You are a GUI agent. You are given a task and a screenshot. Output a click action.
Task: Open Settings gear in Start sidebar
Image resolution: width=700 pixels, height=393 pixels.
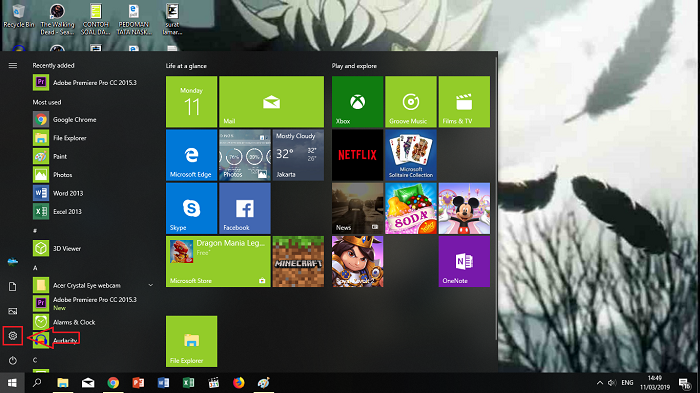[x=12, y=335]
